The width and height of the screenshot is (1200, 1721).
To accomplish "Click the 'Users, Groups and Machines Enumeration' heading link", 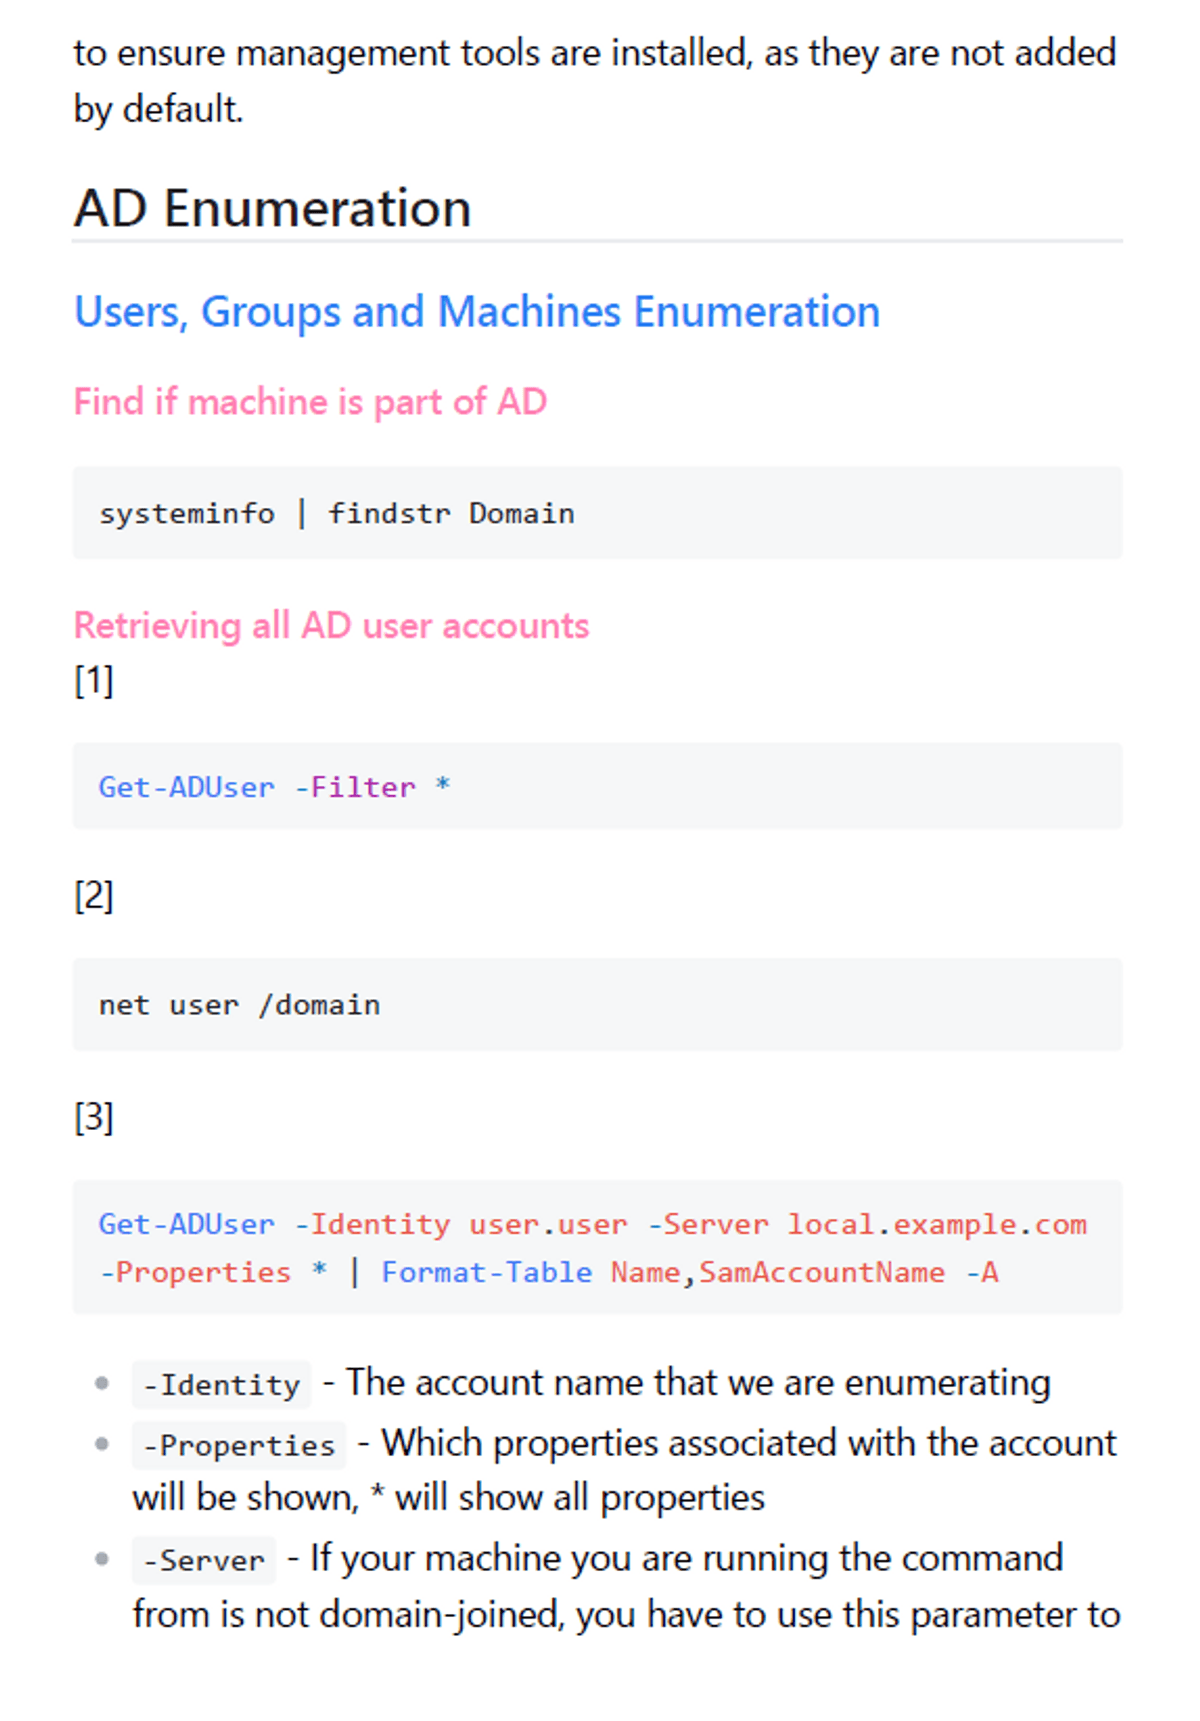I will (477, 312).
